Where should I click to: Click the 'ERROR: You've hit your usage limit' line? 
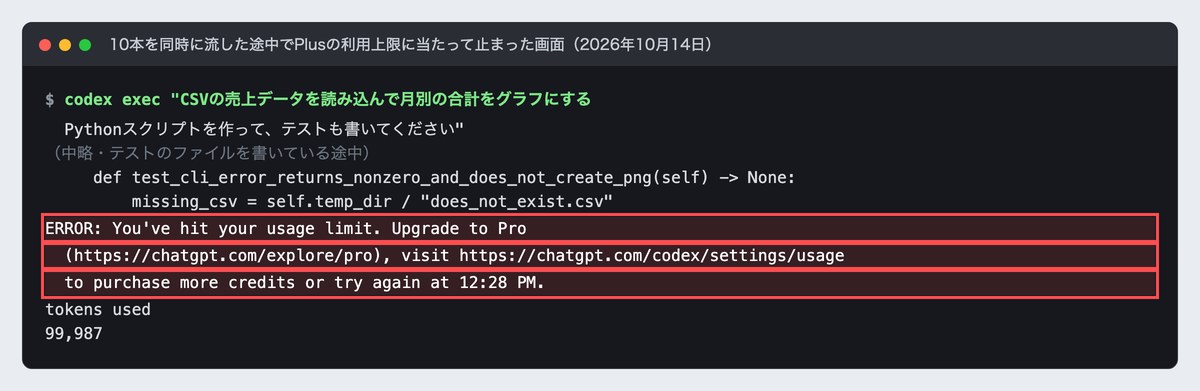tap(600, 228)
